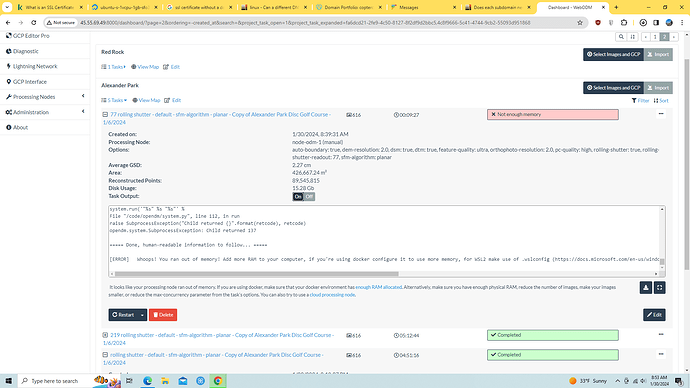Click the project search magnifier icon
690x388 pixels.
pos(621,37)
